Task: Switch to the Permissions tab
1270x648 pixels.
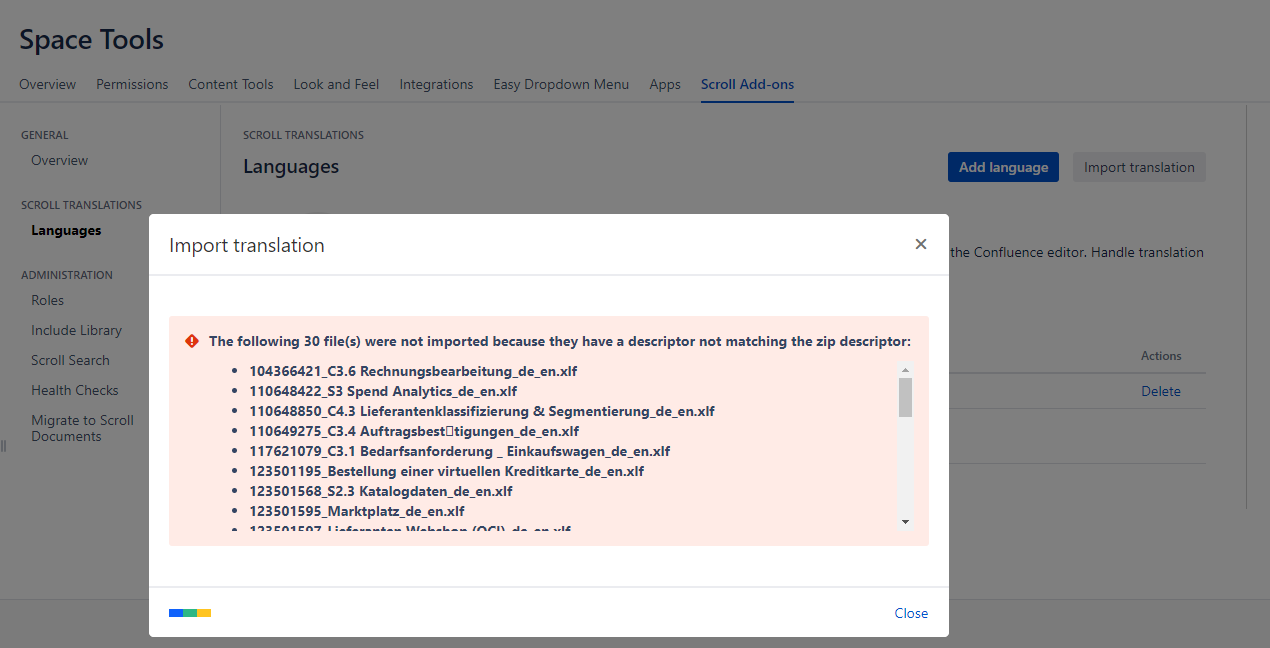Action: 132,84
